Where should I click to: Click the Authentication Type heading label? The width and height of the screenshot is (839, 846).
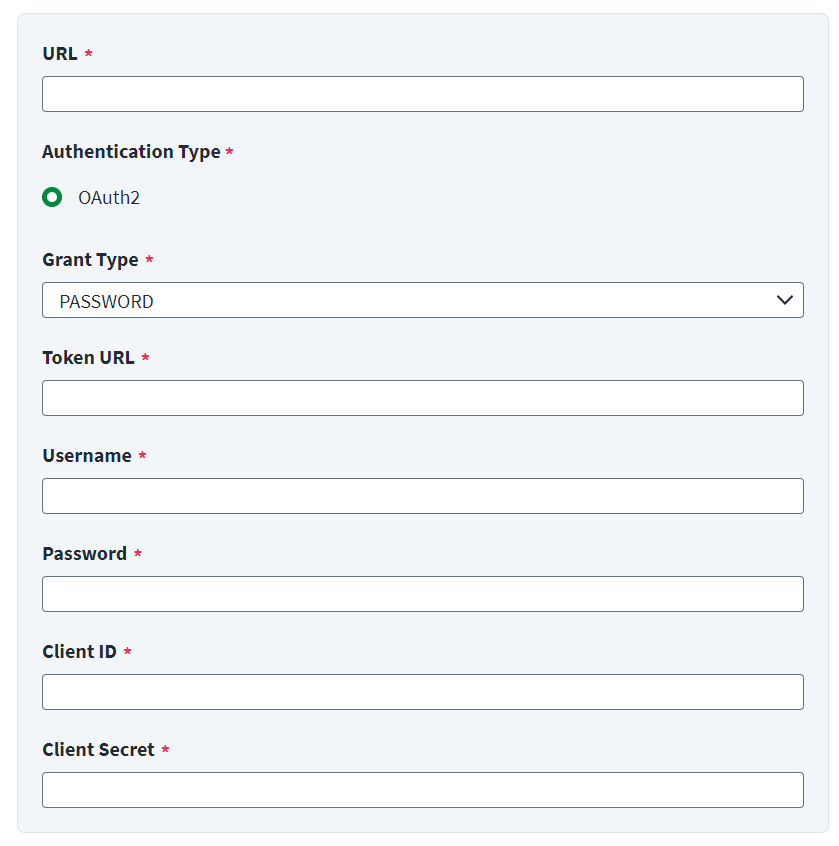[x=132, y=152]
